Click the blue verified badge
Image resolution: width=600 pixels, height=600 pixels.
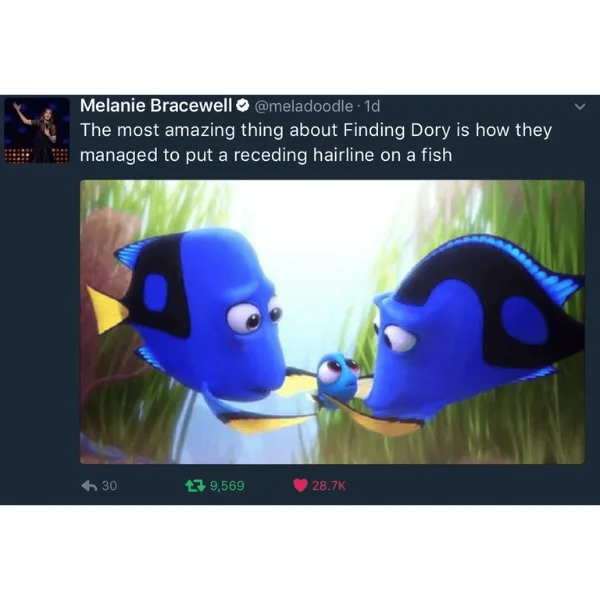pyautogui.click(x=243, y=106)
